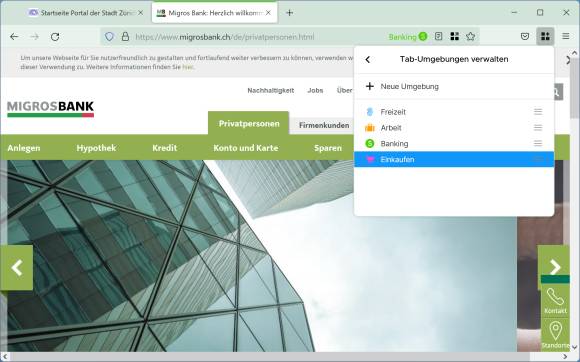This screenshot has height=362, width=580.
Task: Switch to Firmenkunden section tab
Action: (x=323, y=125)
